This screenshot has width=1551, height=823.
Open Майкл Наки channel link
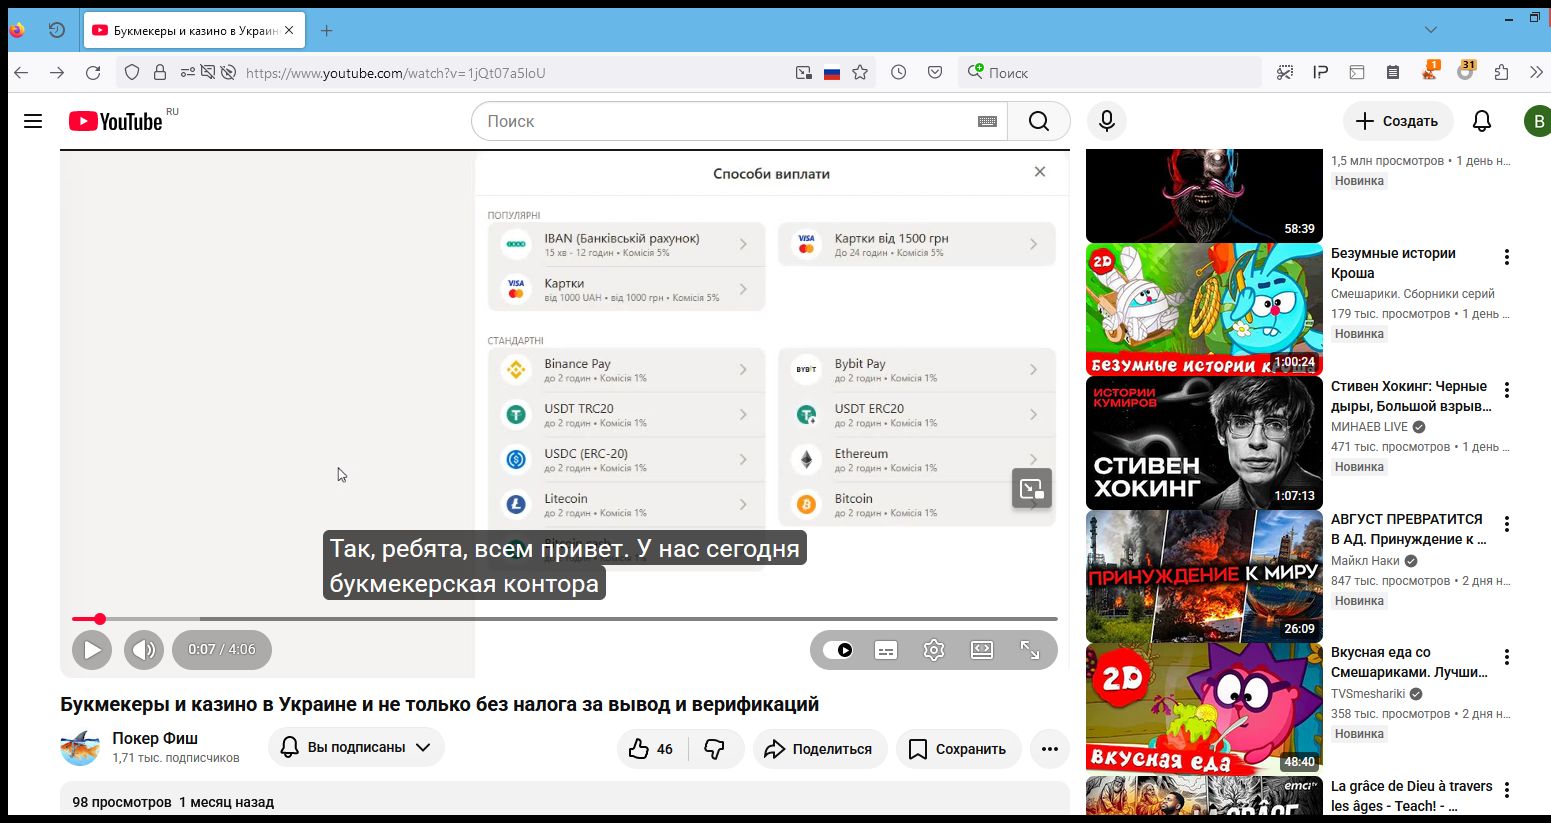(1365, 561)
